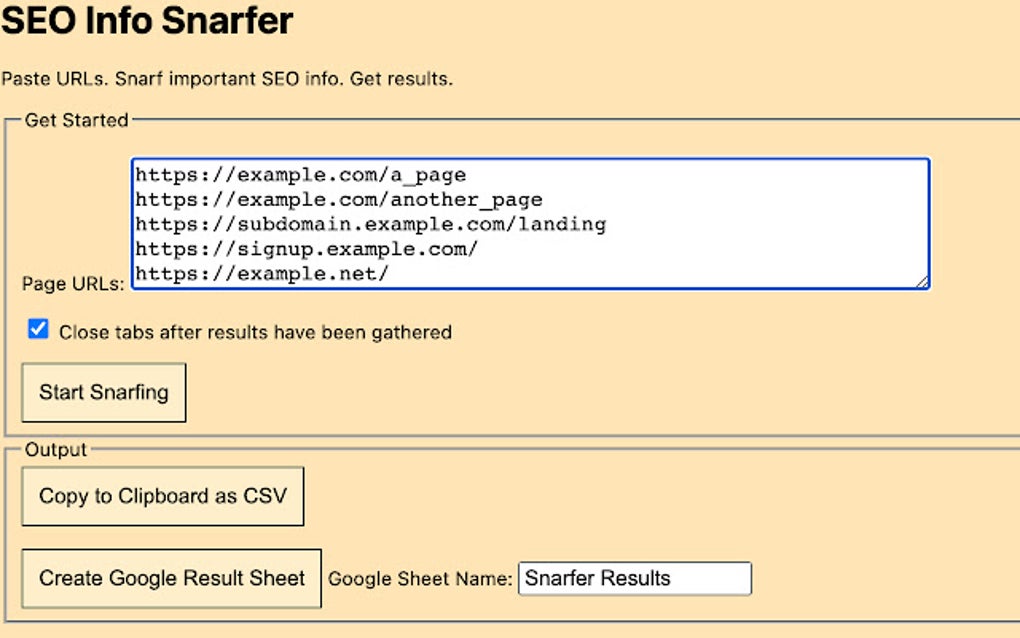This screenshot has height=638, width=1020.
Task: Click the 'Output' section legend
Action: [56, 450]
